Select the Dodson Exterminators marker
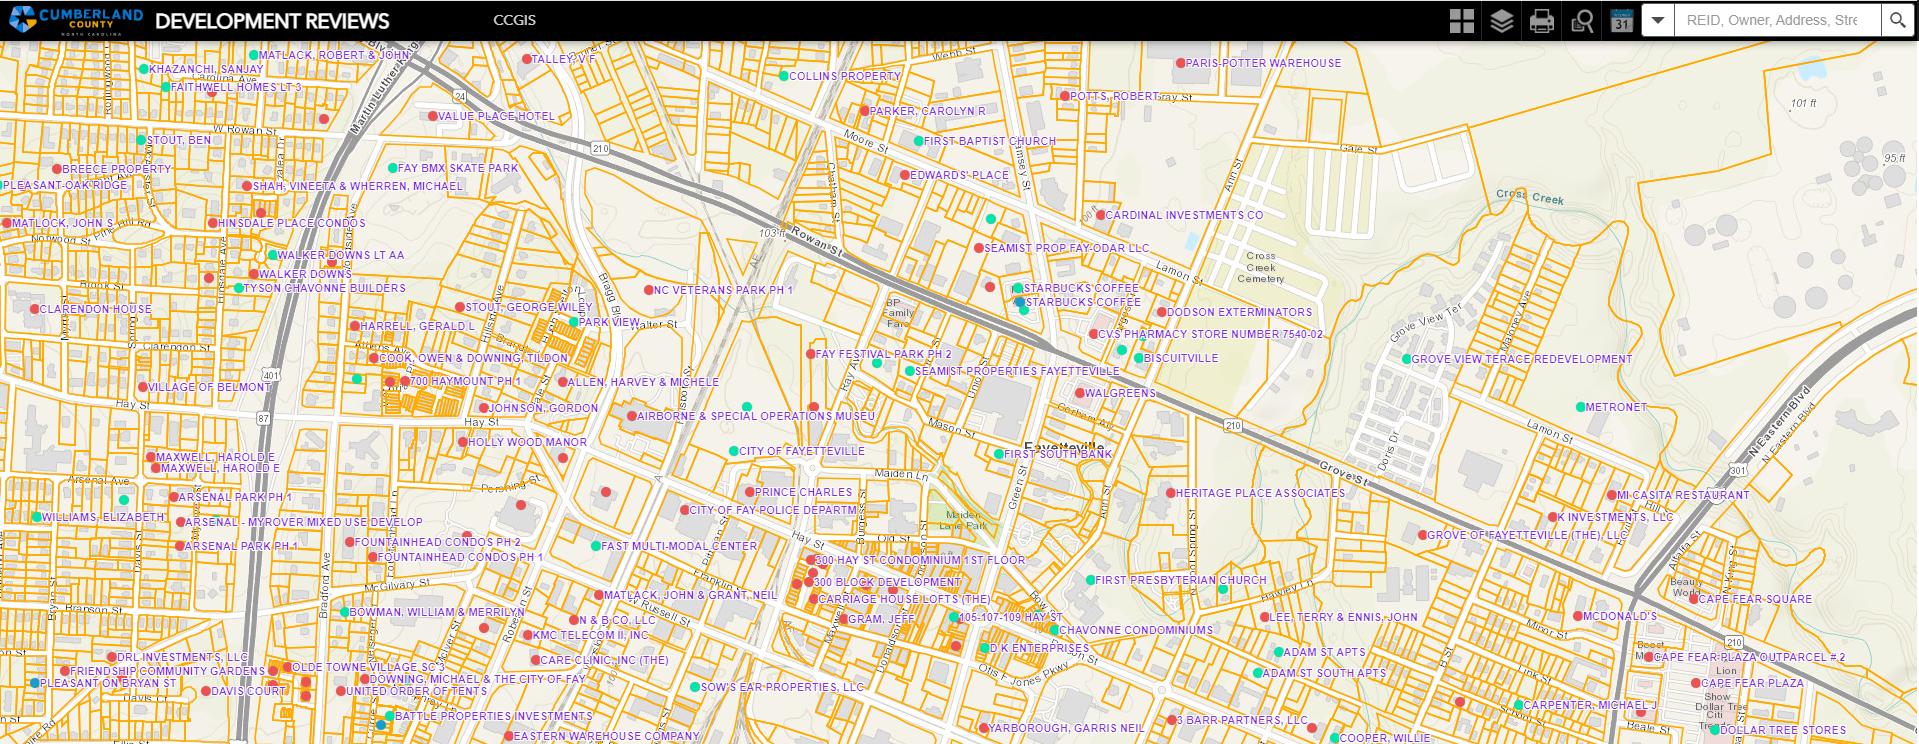The height and width of the screenshot is (744, 1919). [1162, 312]
